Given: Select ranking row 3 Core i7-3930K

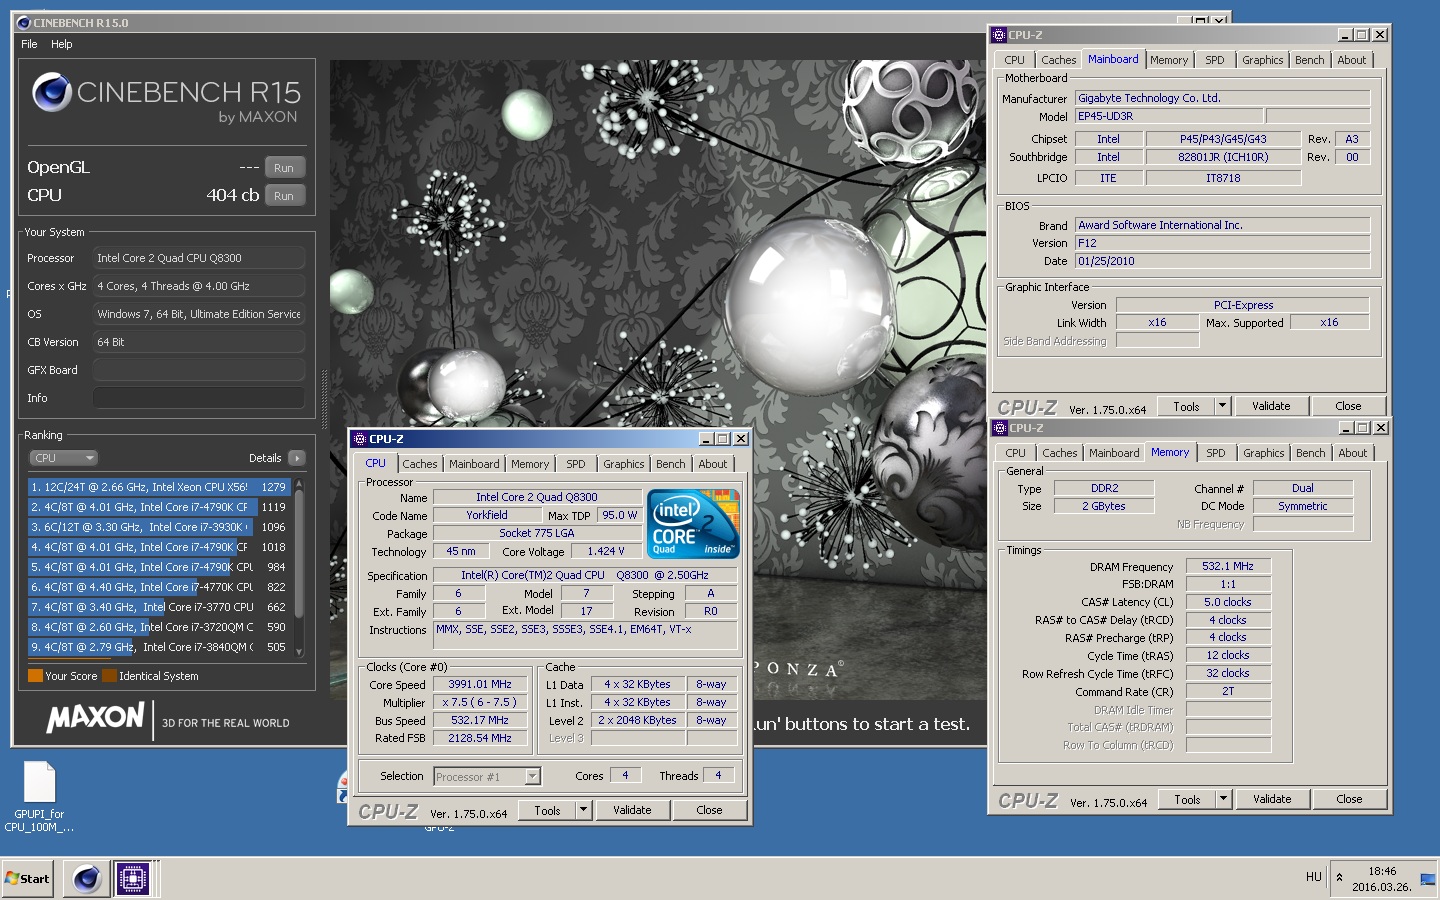Looking at the screenshot, I should tap(159, 527).
